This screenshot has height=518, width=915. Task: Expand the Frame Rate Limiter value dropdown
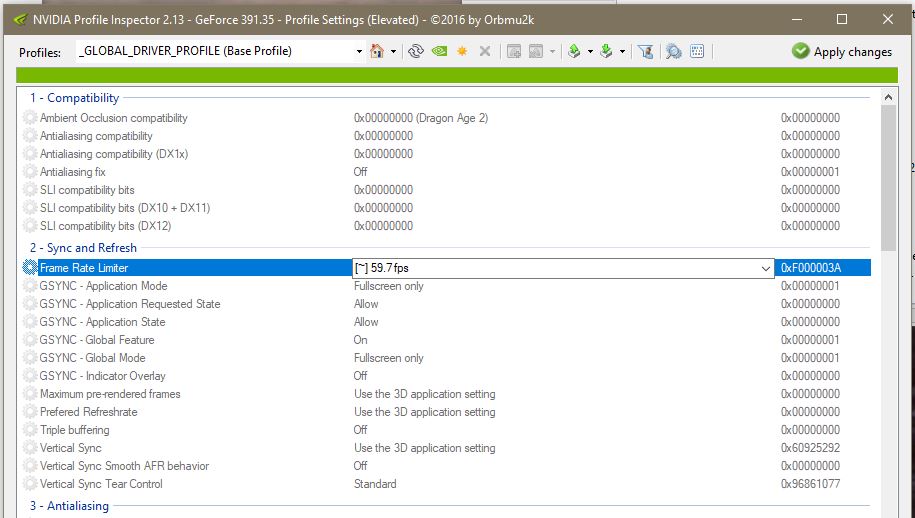(766, 268)
